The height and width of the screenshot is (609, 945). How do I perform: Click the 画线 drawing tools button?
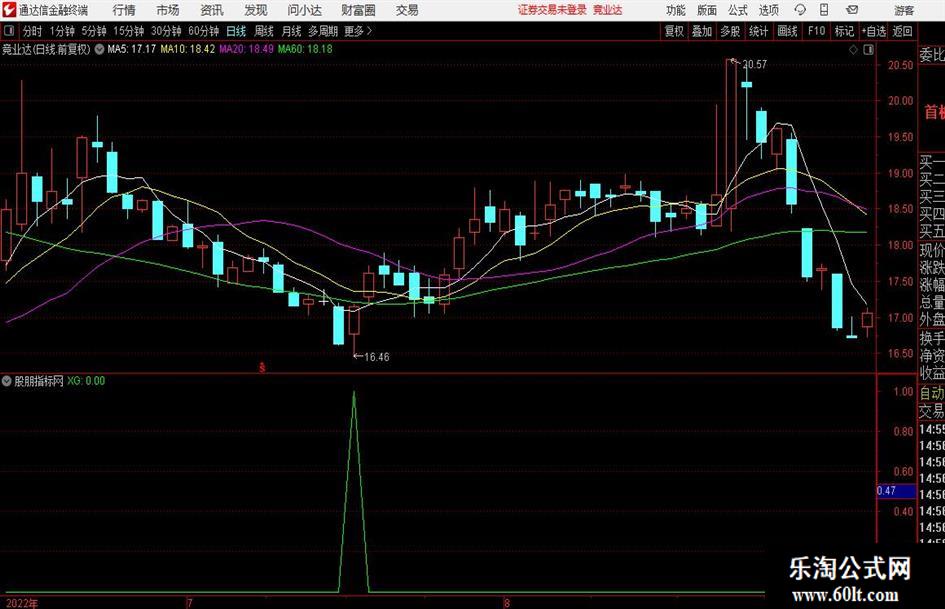pos(788,31)
